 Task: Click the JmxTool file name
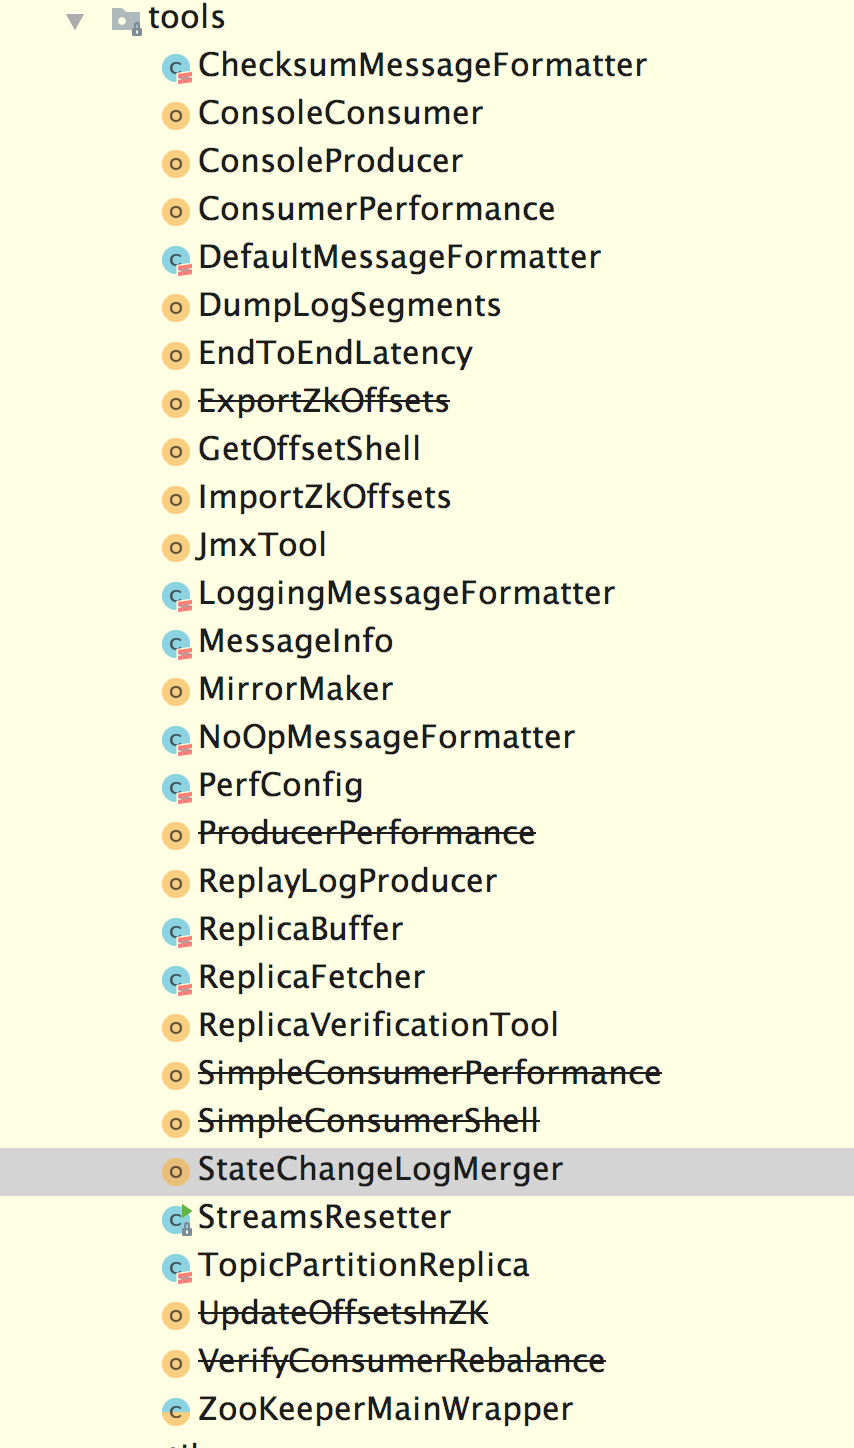[262, 546]
